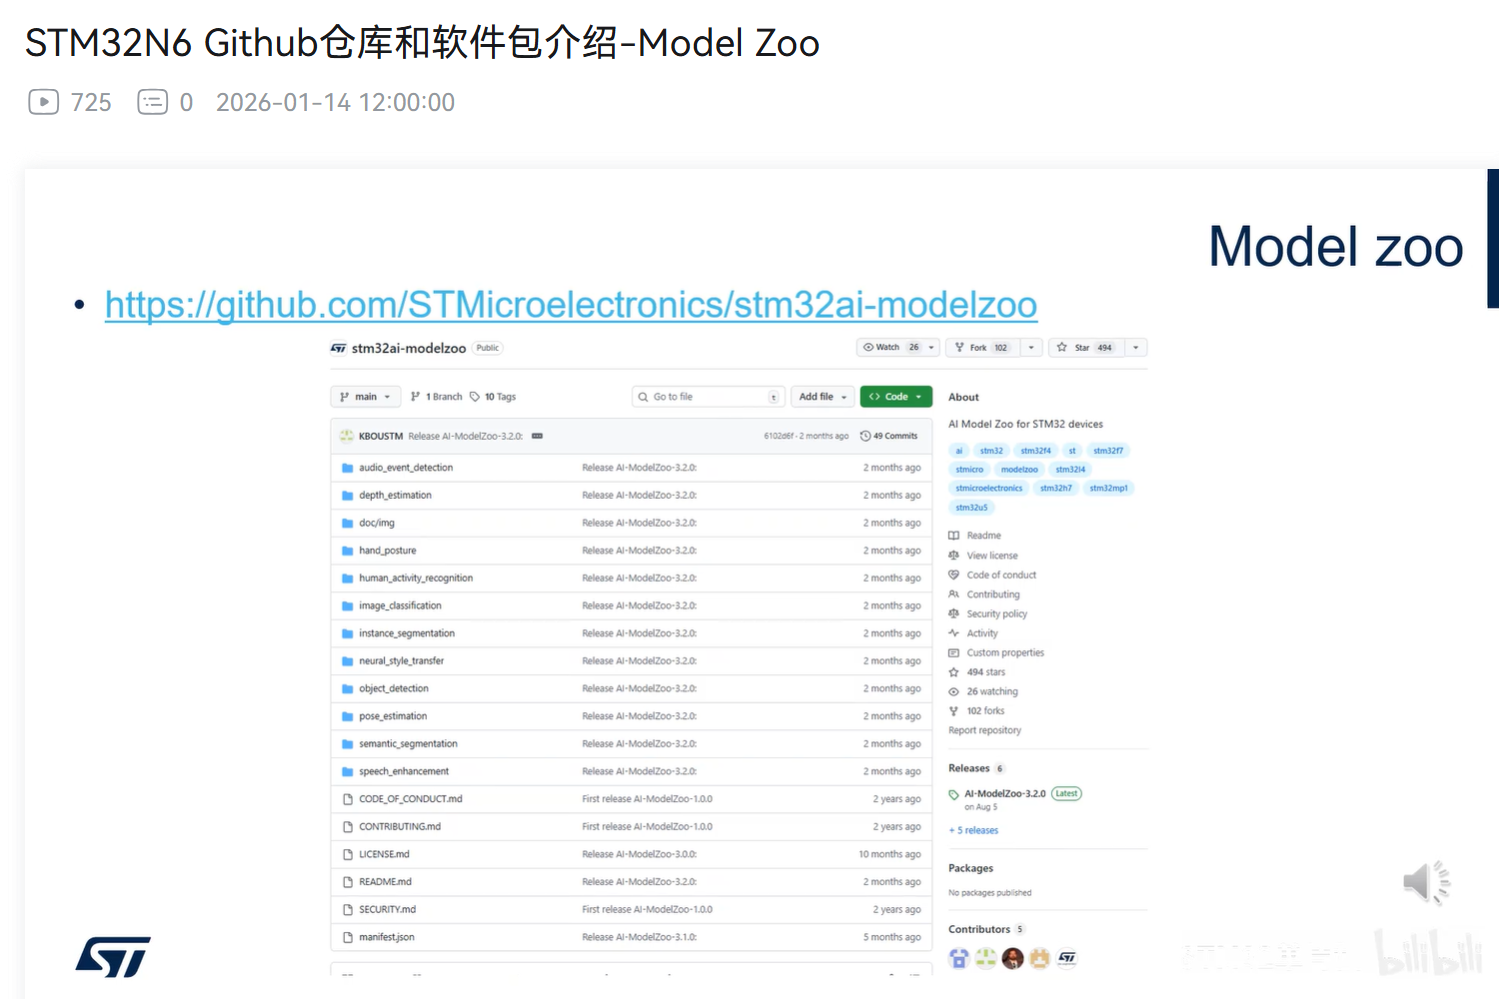1499x999 pixels.
Task: Click the View license scale icon
Action: tap(954, 555)
